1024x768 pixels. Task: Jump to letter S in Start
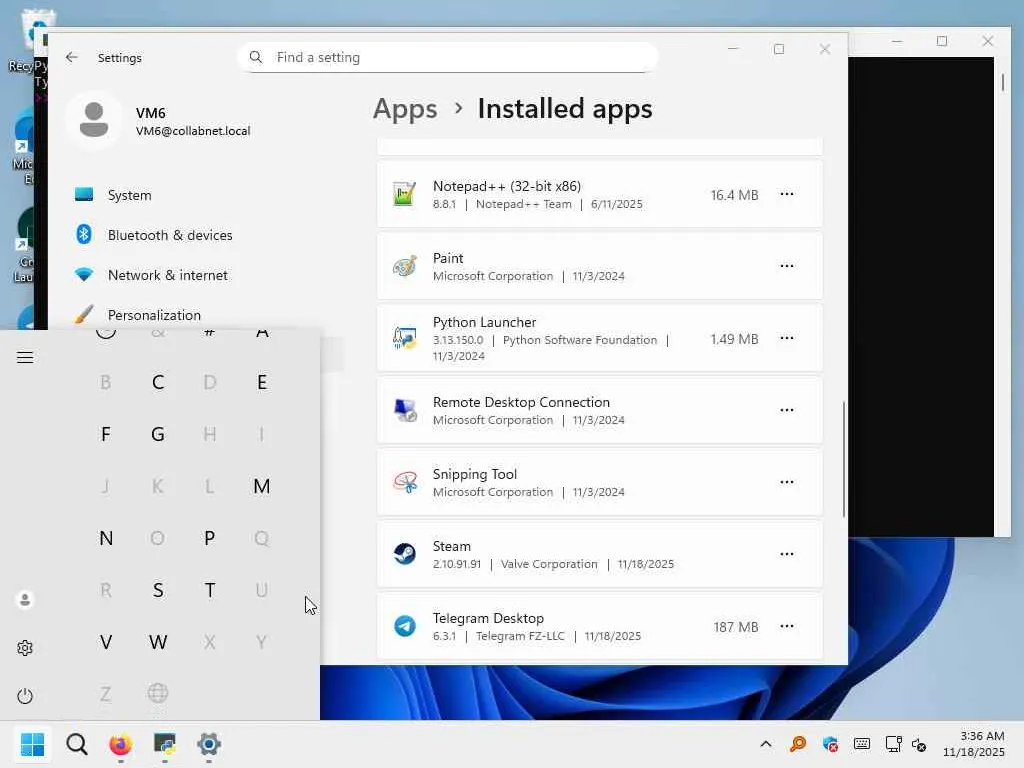tap(157, 590)
